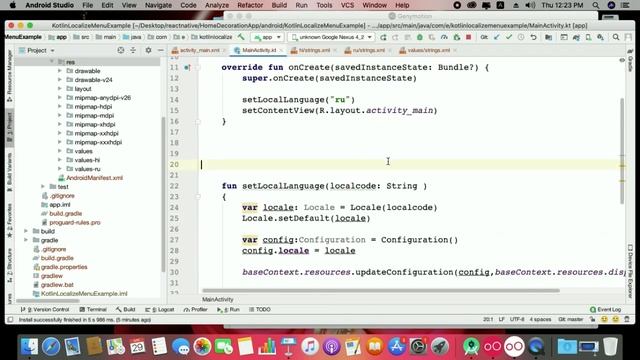Open the Project view type dropdown
Image resolution: width=640 pixels, height=360 pixels.
point(37,50)
